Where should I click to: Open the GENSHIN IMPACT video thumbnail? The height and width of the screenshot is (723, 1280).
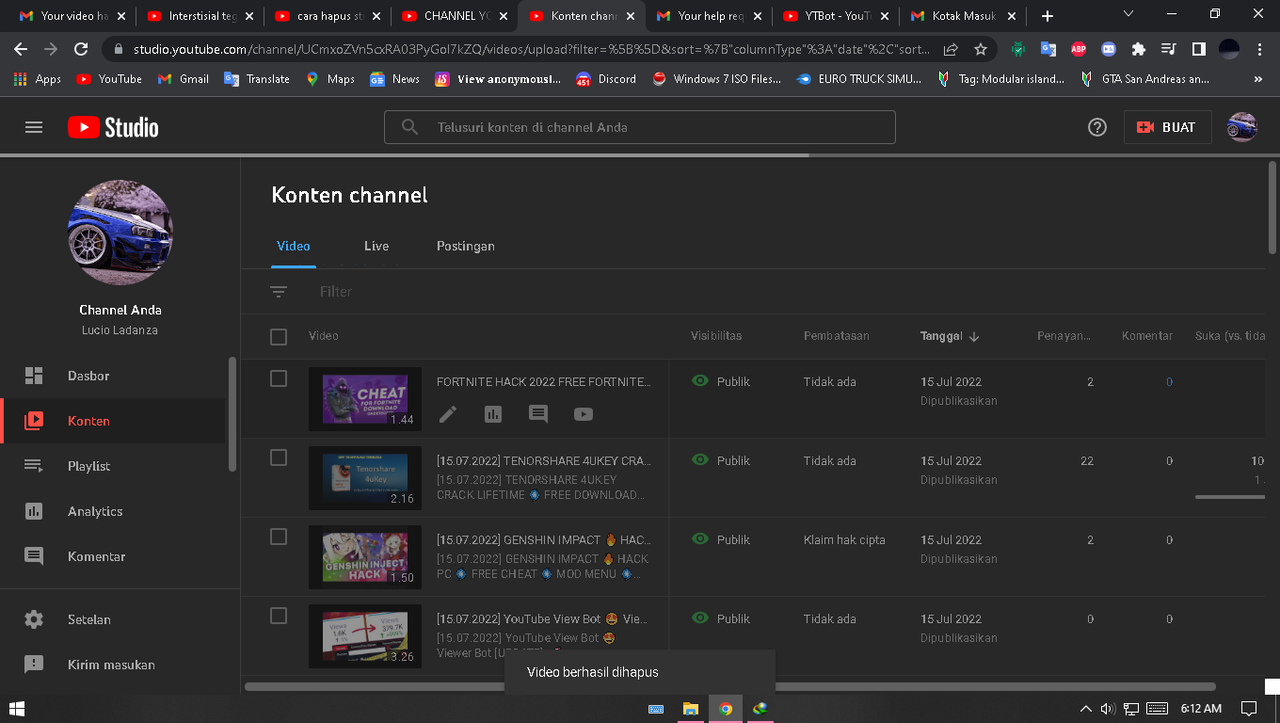pyautogui.click(x=365, y=557)
